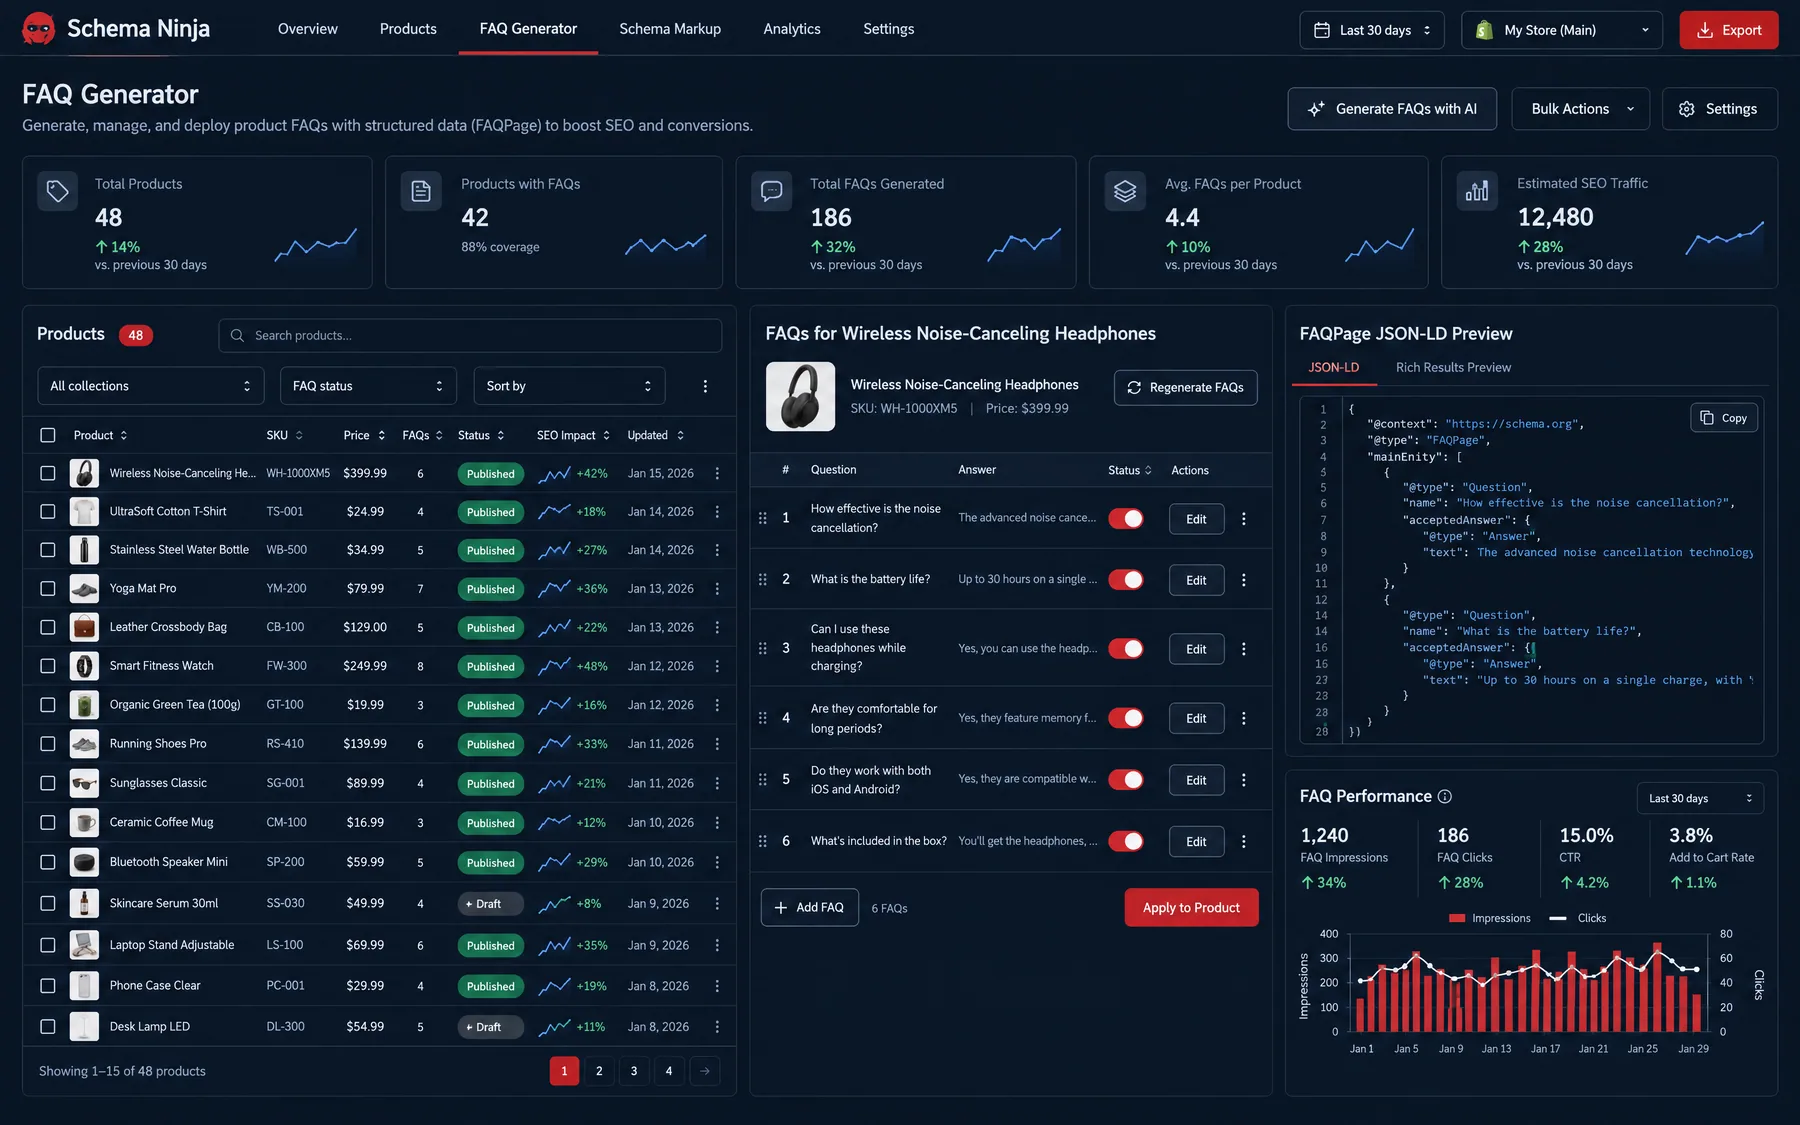Click the red Impressions legend swatch
Viewport: 1800px width, 1125px height.
click(x=1456, y=918)
